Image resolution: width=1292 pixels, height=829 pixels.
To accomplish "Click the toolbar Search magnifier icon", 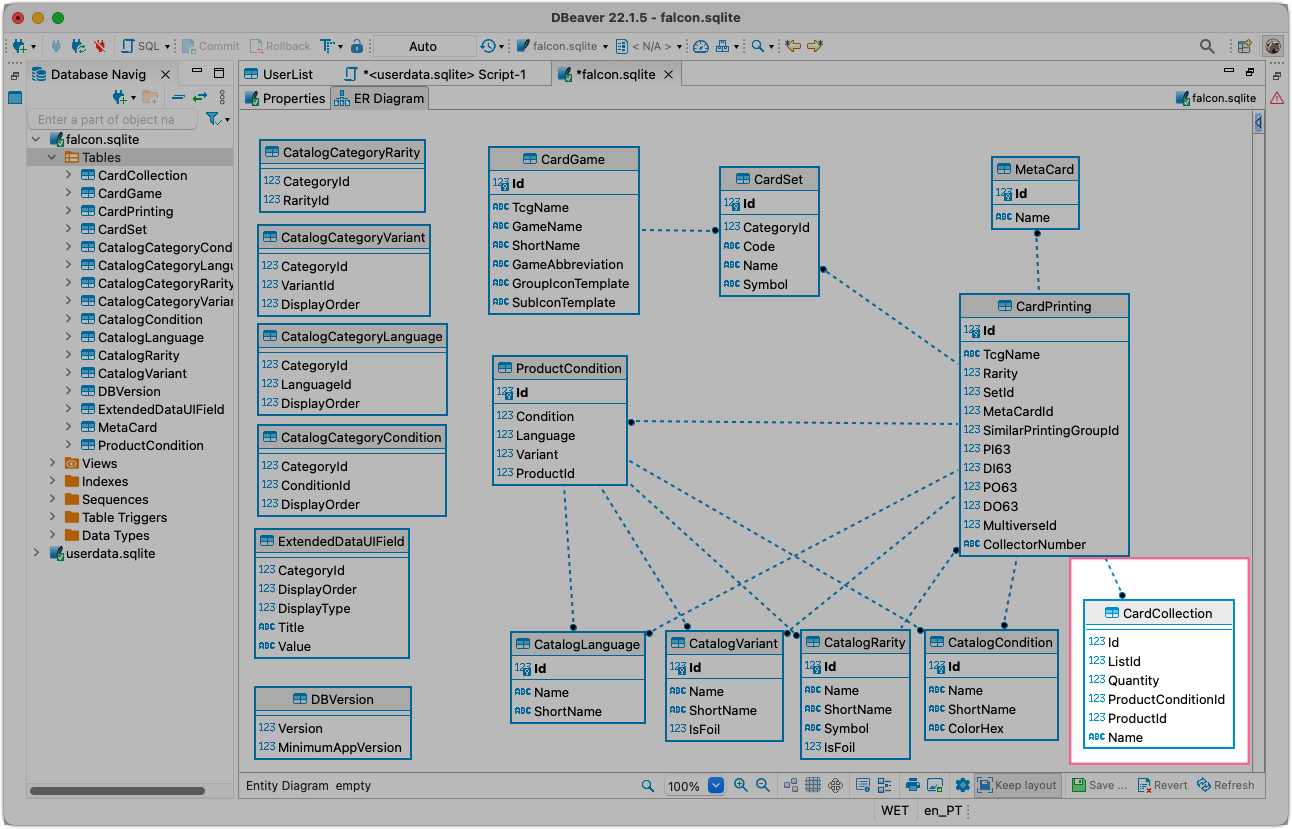I will click(758, 46).
